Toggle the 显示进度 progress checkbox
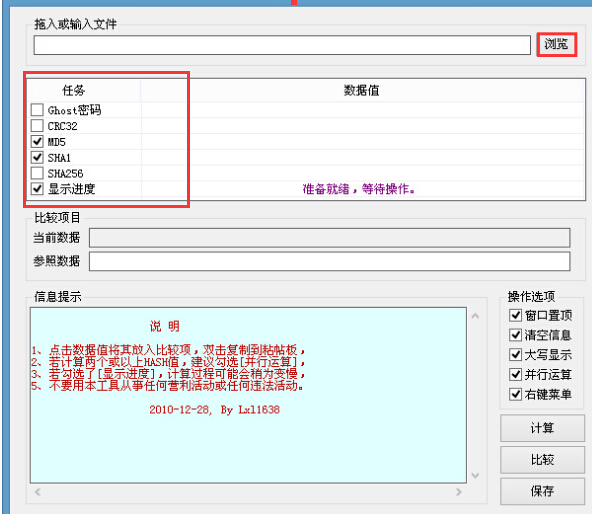The width and height of the screenshot is (592, 514). (37, 188)
